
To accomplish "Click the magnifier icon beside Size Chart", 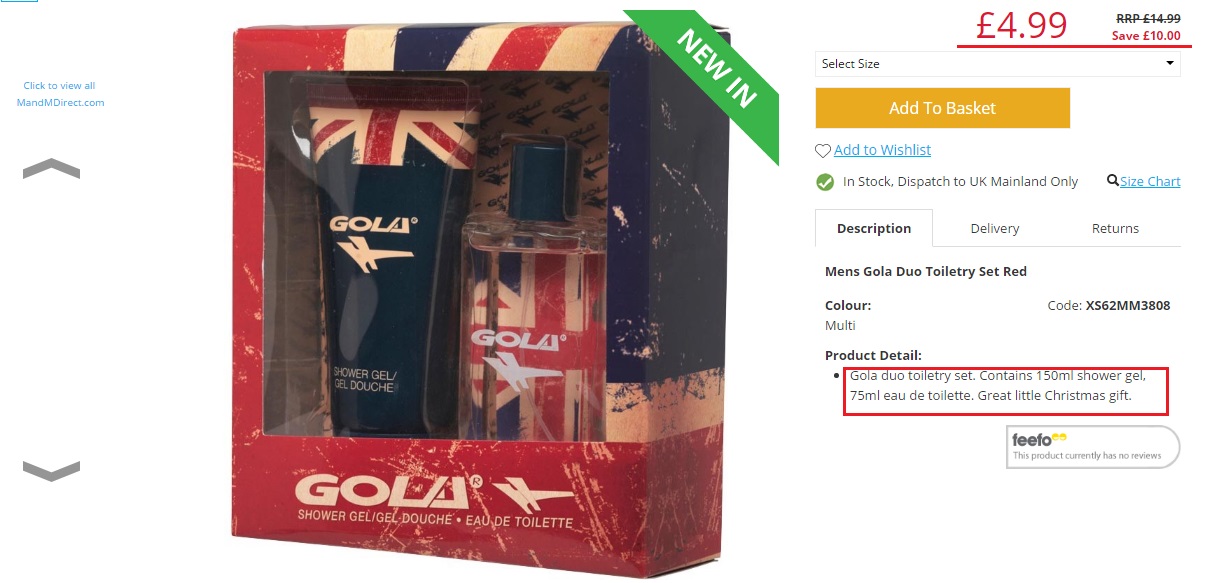I will coord(1113,181).
